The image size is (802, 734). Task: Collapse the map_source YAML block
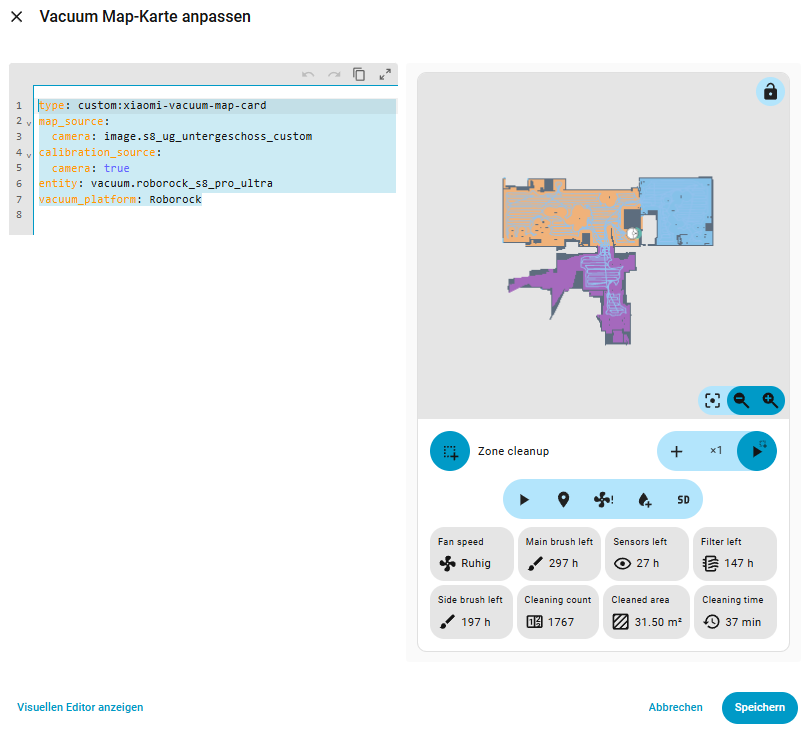(x=28, y=123)
